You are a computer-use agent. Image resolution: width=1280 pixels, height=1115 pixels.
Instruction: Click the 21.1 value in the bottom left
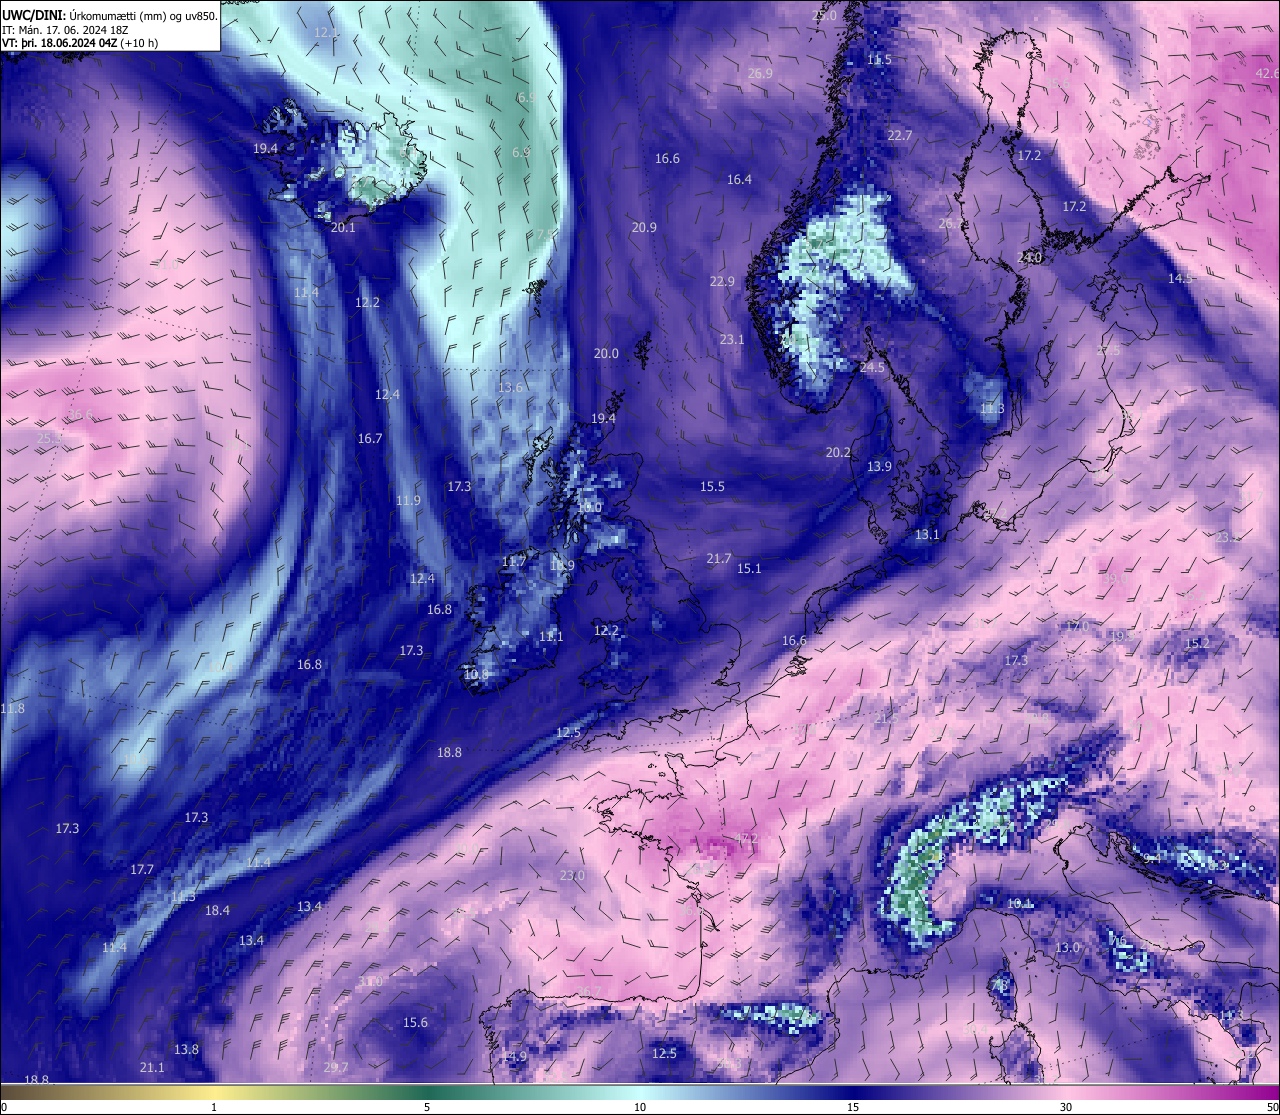(152, 1068)
